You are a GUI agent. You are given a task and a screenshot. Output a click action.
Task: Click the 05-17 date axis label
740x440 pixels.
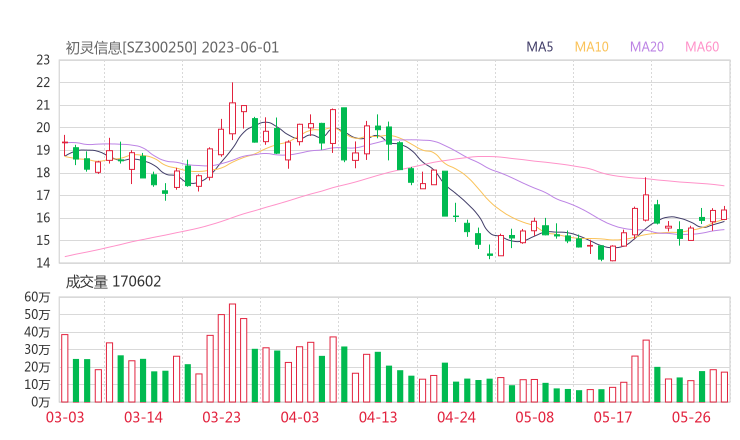613,417
